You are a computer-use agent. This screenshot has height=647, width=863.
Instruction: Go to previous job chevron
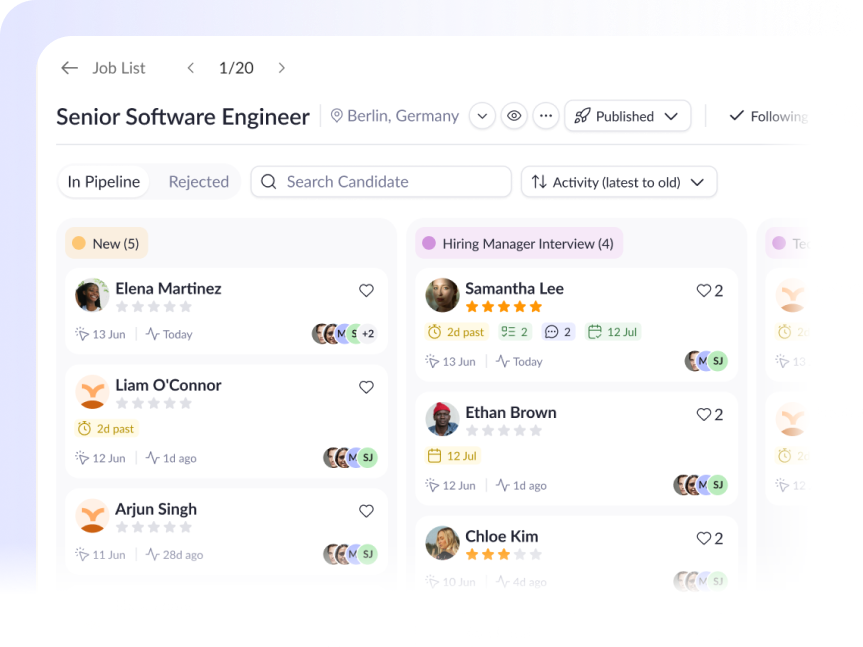click(x=191, y=68)
